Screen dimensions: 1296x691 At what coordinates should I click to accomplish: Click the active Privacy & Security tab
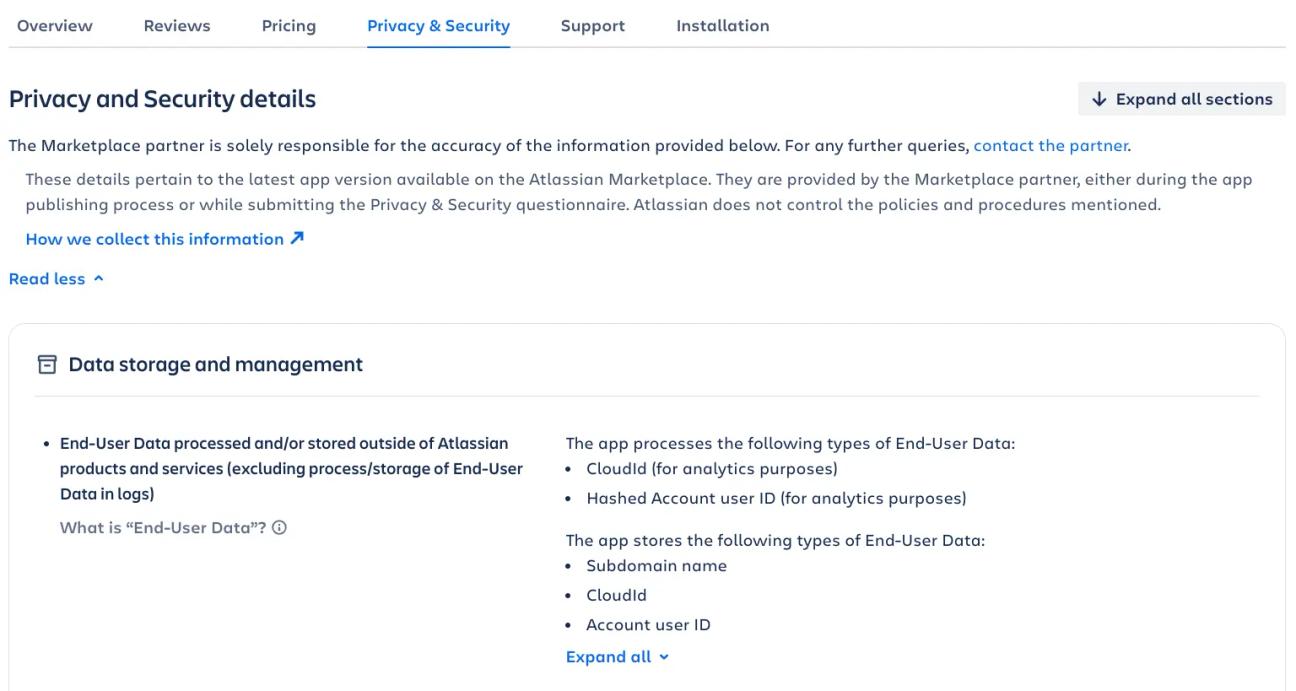[438, 25]
